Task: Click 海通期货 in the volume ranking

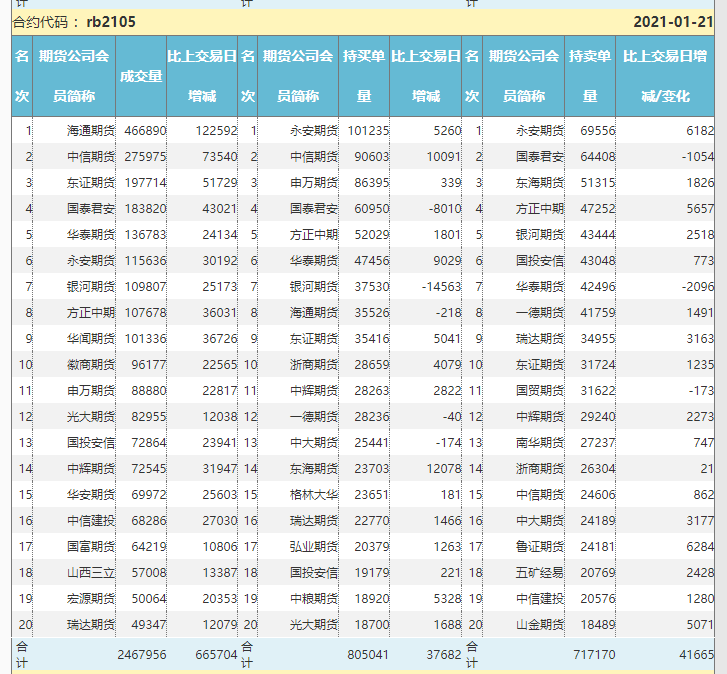Action: 91,131
